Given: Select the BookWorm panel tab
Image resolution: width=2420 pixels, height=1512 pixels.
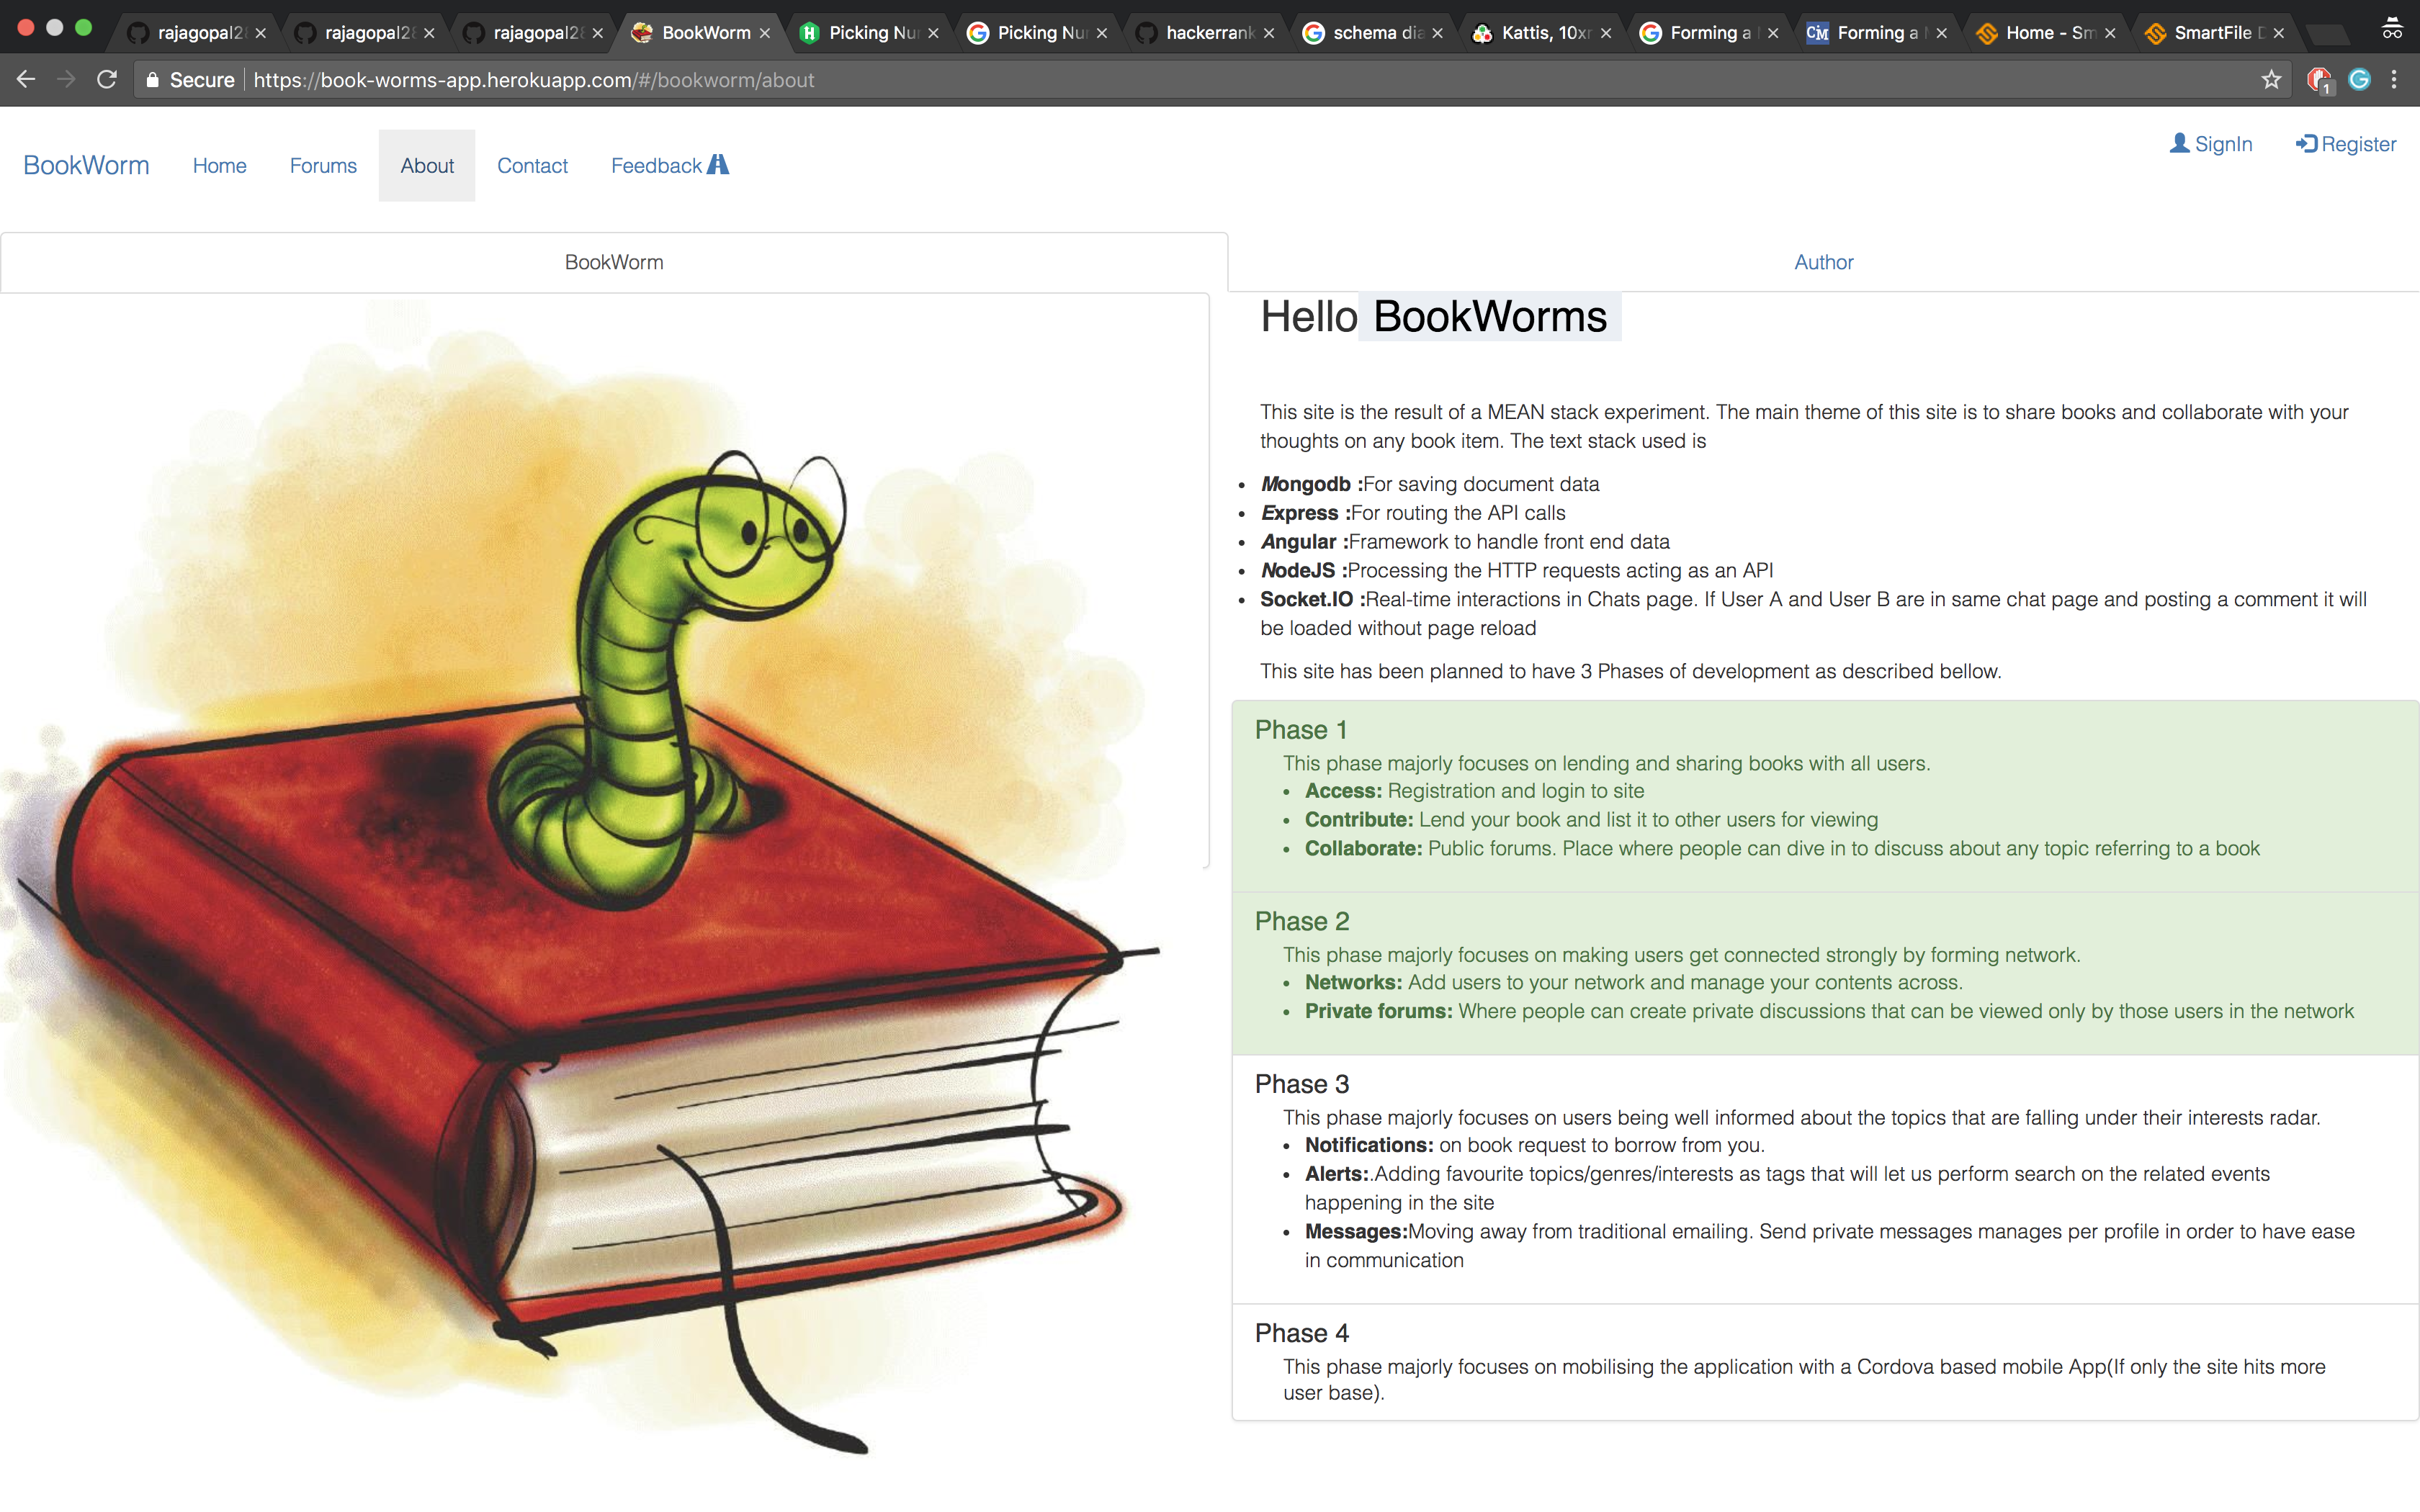Looking at the screenshot, I should tap(613, 262).
